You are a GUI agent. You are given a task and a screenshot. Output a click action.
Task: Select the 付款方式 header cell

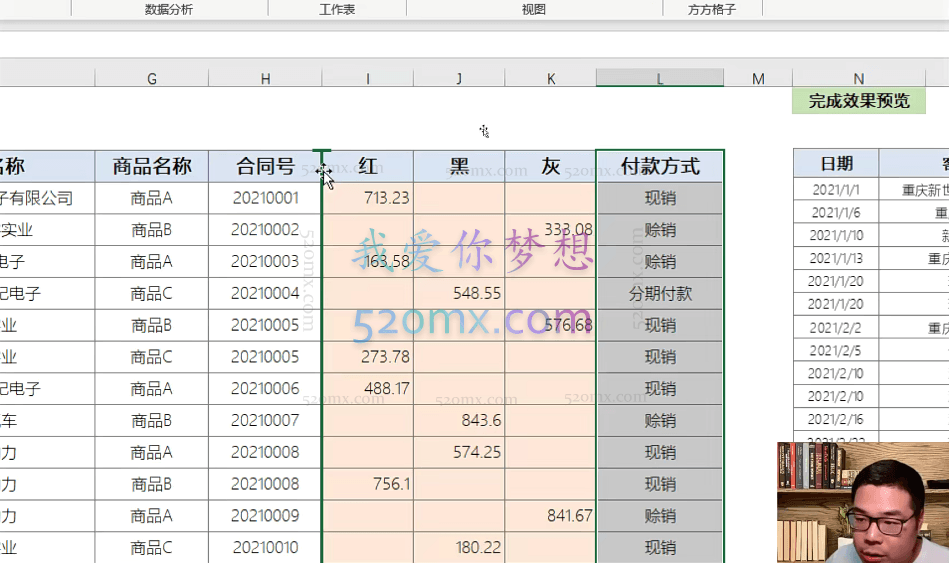click(659, 166)
